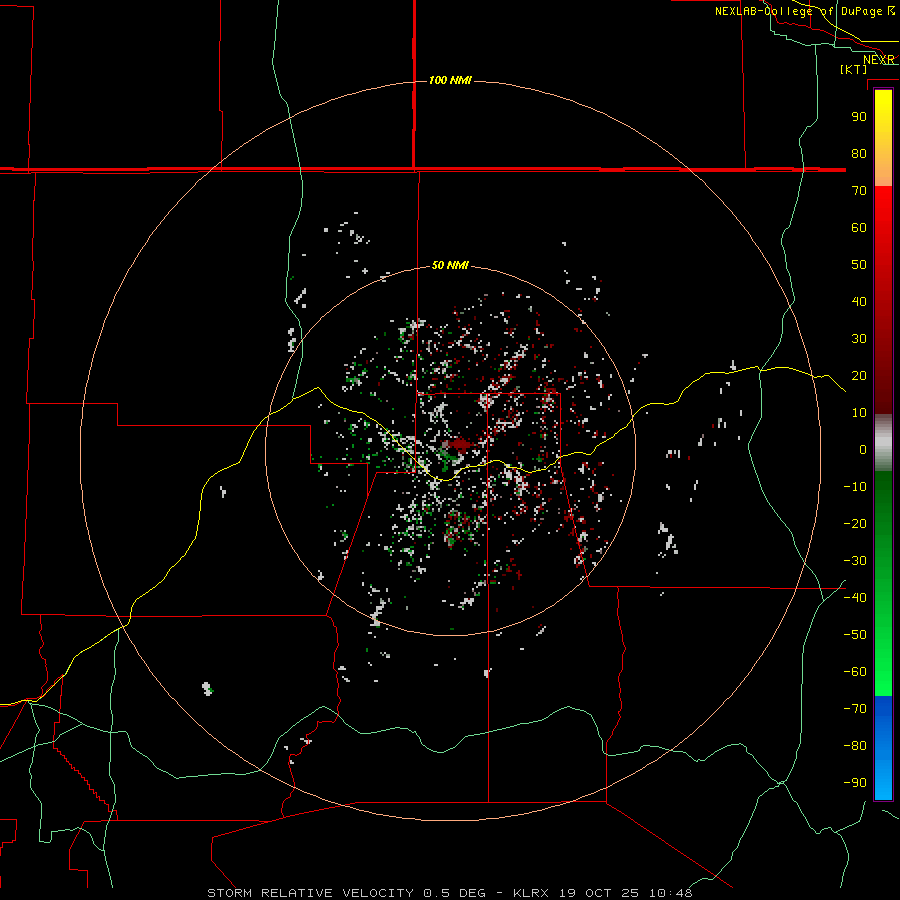Screen dimensions: 900x900
Task: Click the "100 NMI" range ring label
Action: click(x=450, y=80)
